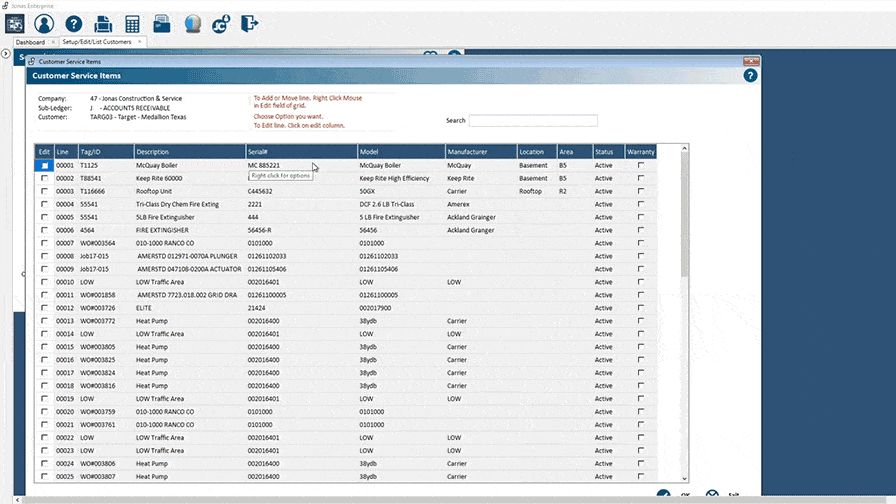Viewport: 896px width, 504px height.
Task: Click model '002017900'
Action: coord(375,308)
